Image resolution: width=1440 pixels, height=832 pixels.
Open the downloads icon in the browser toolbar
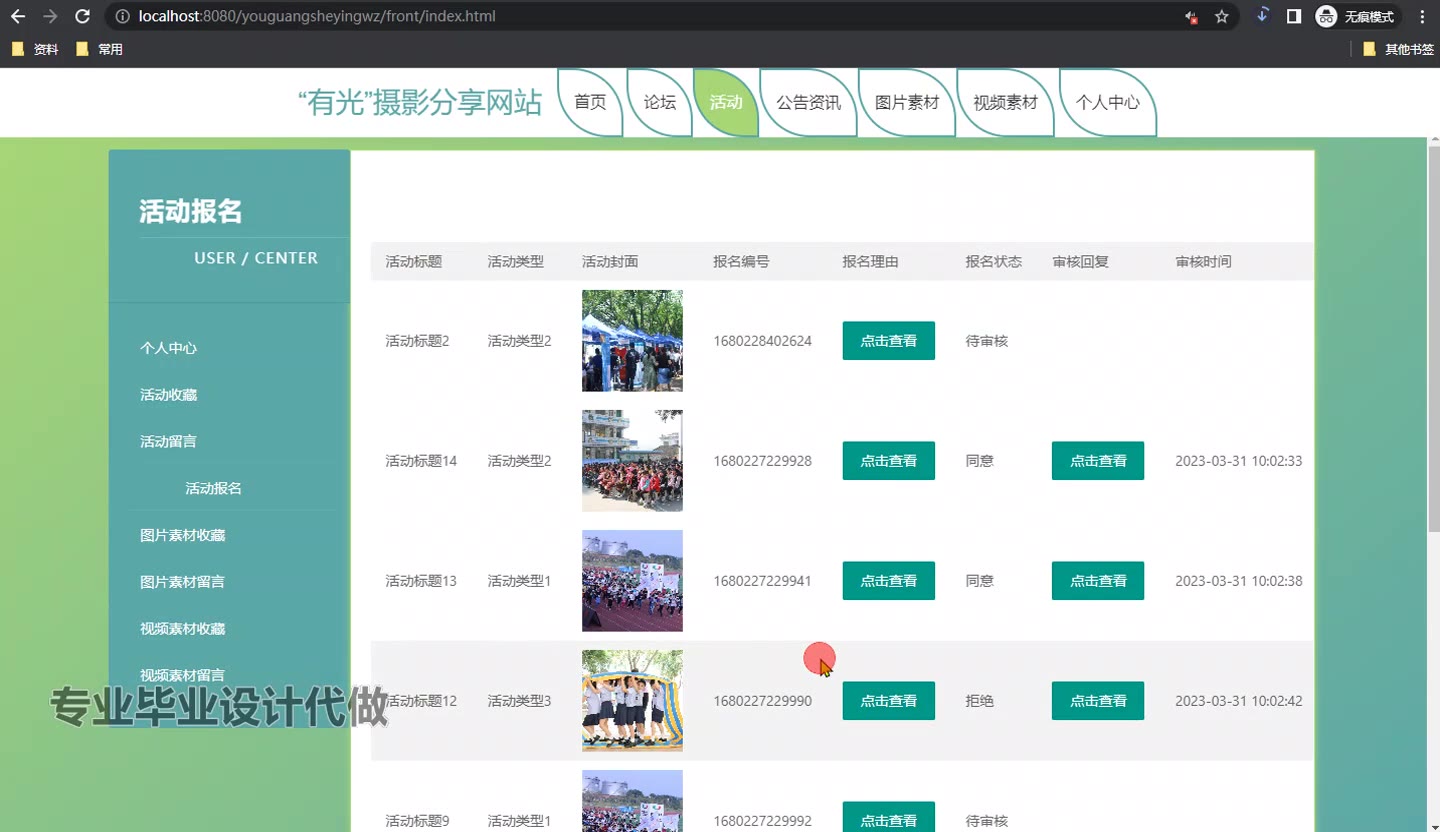1262,15
